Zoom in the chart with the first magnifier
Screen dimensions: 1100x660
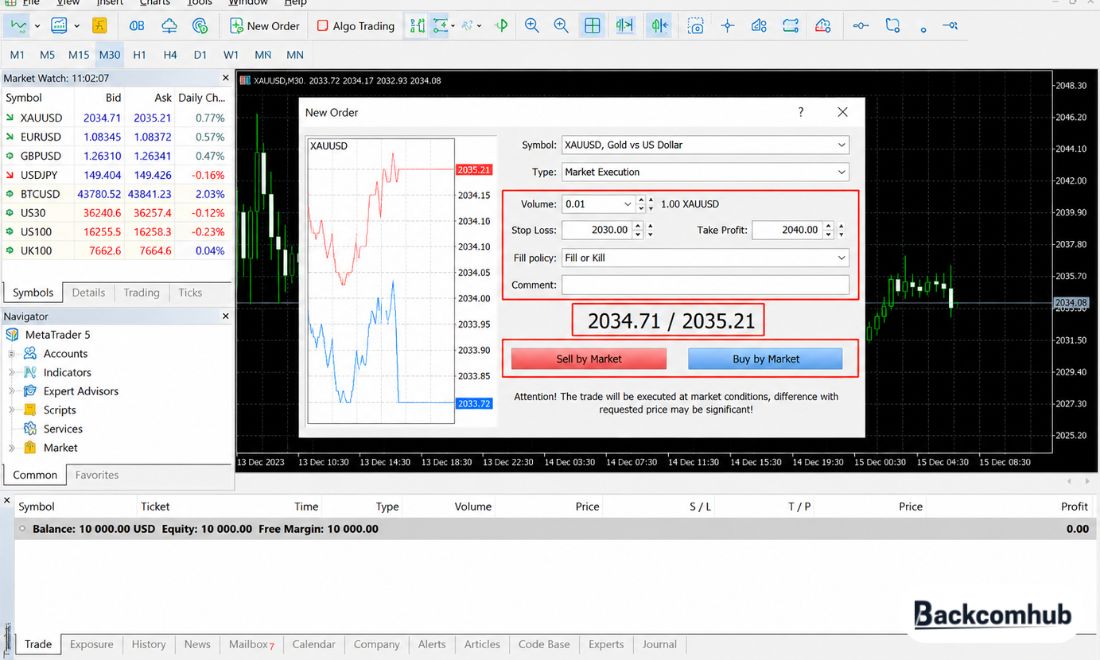tap(532, 26)
